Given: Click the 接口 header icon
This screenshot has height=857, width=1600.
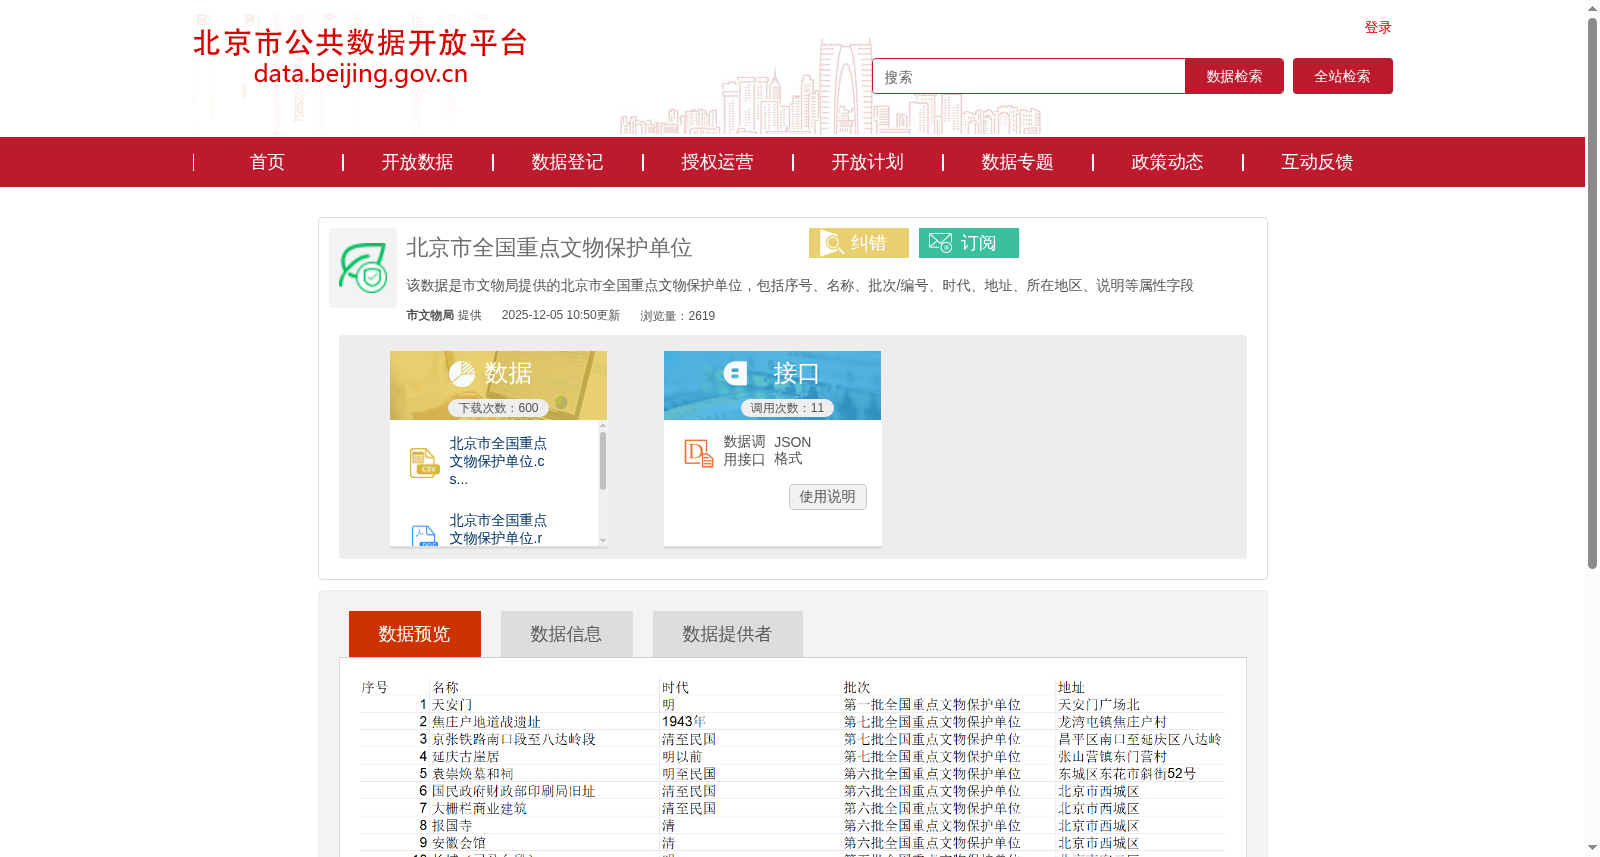Looking at the screenshot, I should pos(735,373).
